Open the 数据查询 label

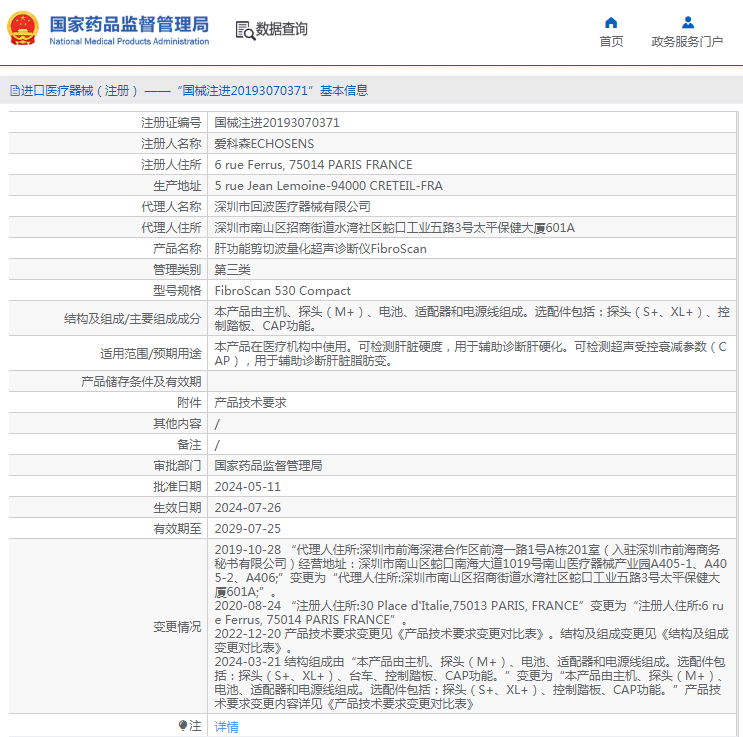282,30
